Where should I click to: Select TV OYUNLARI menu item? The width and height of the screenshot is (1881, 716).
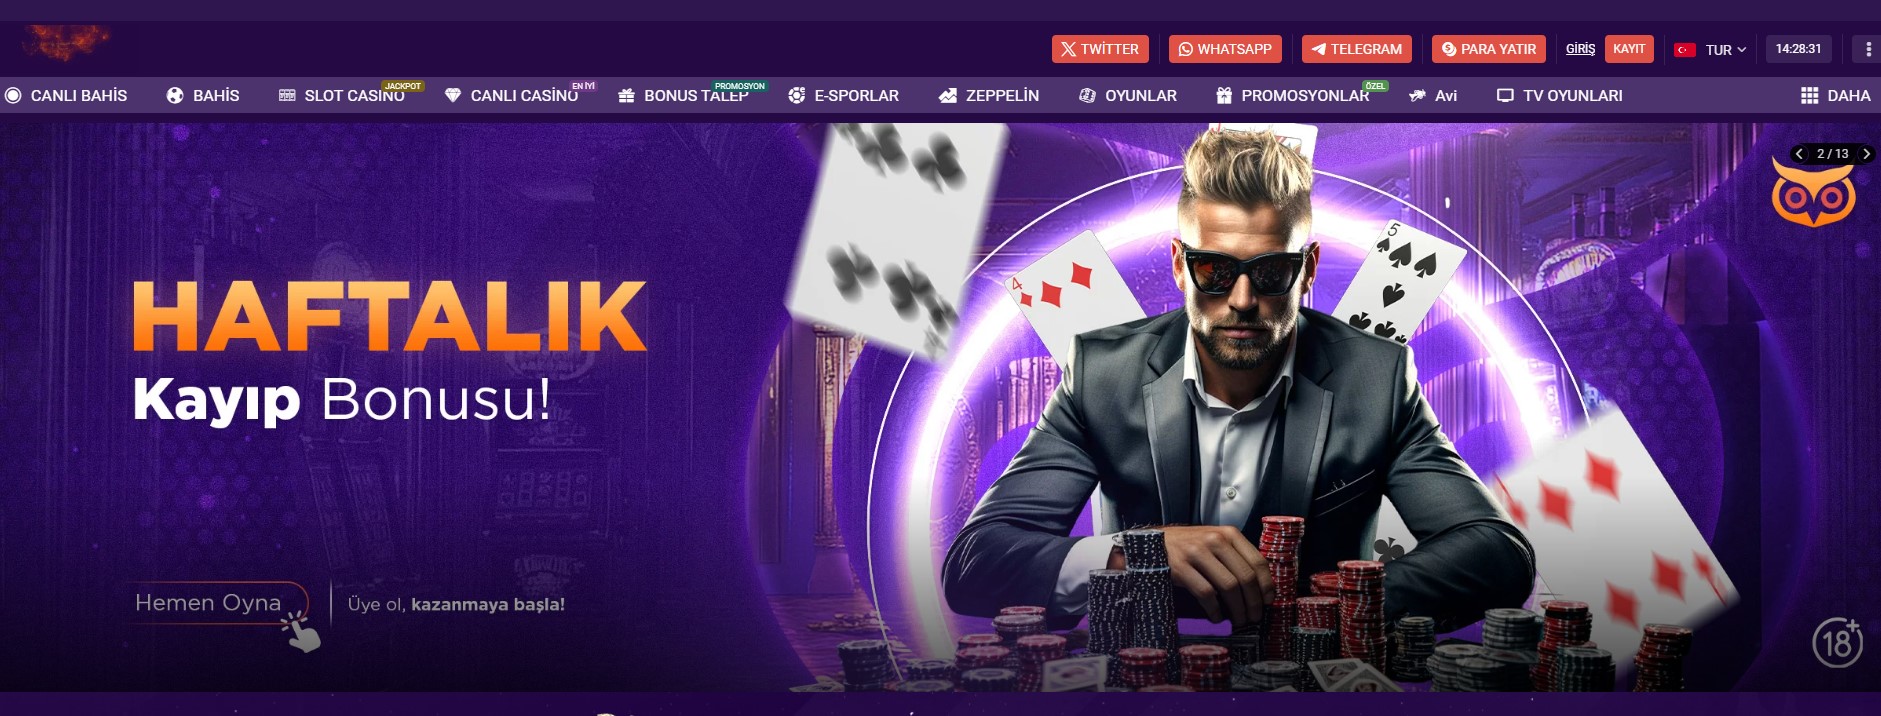tap(1559, 95)
